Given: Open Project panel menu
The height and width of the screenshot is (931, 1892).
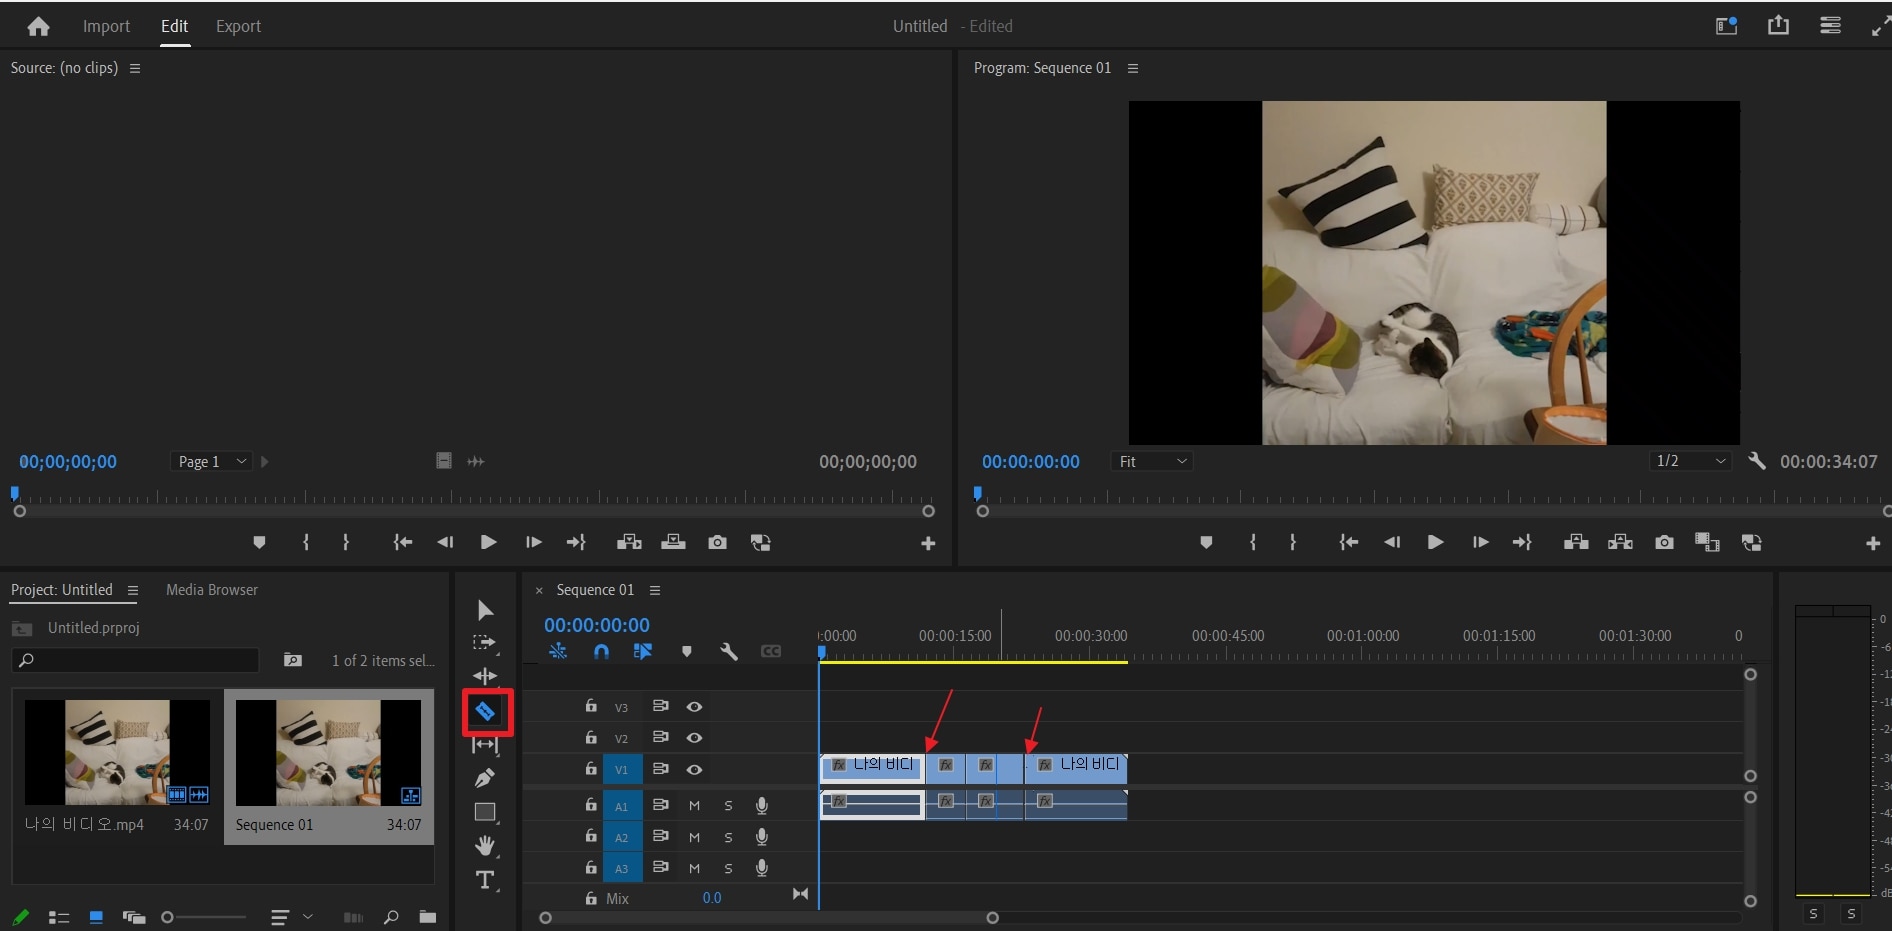Looking at the screenshot, I should [x=132, y=590].
